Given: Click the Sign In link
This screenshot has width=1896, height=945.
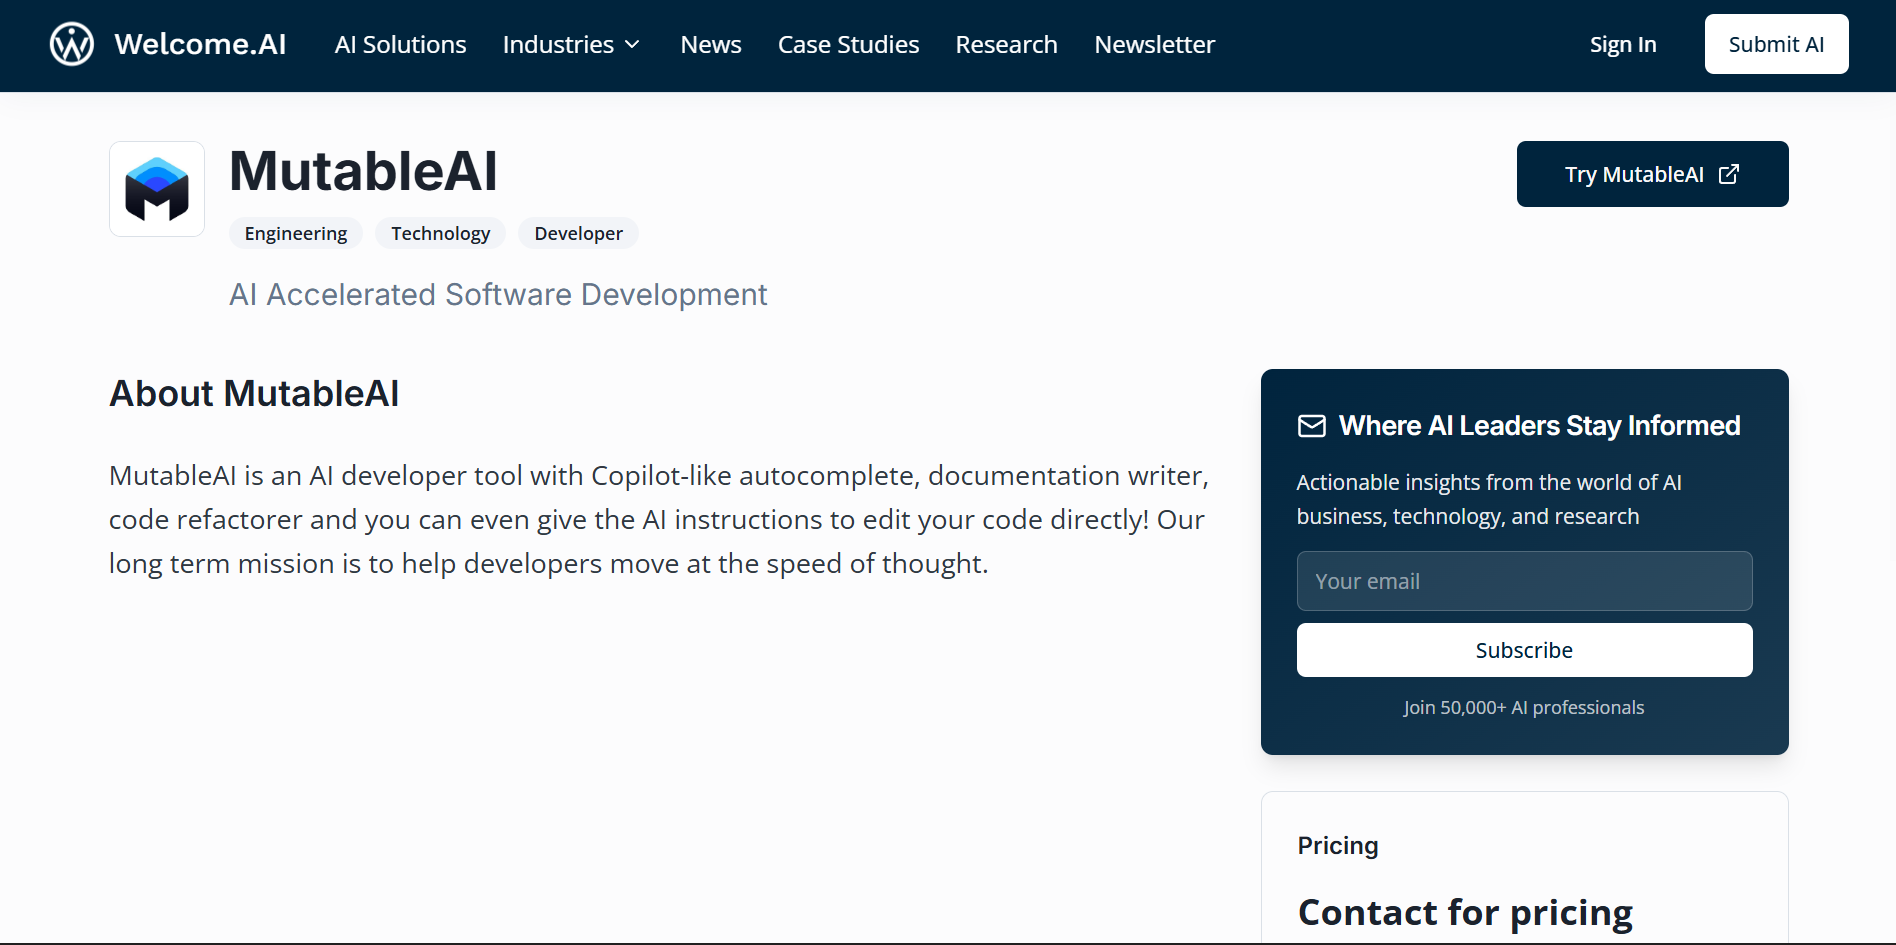Looking at the screenshot, I should (1622, 45).
